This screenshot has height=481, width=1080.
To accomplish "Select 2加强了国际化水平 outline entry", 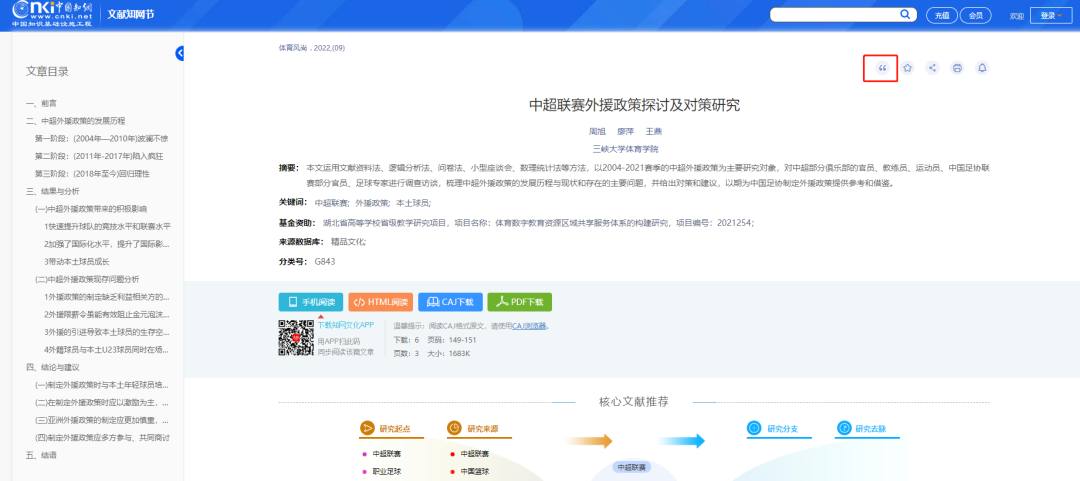I will tap(106, 244).
